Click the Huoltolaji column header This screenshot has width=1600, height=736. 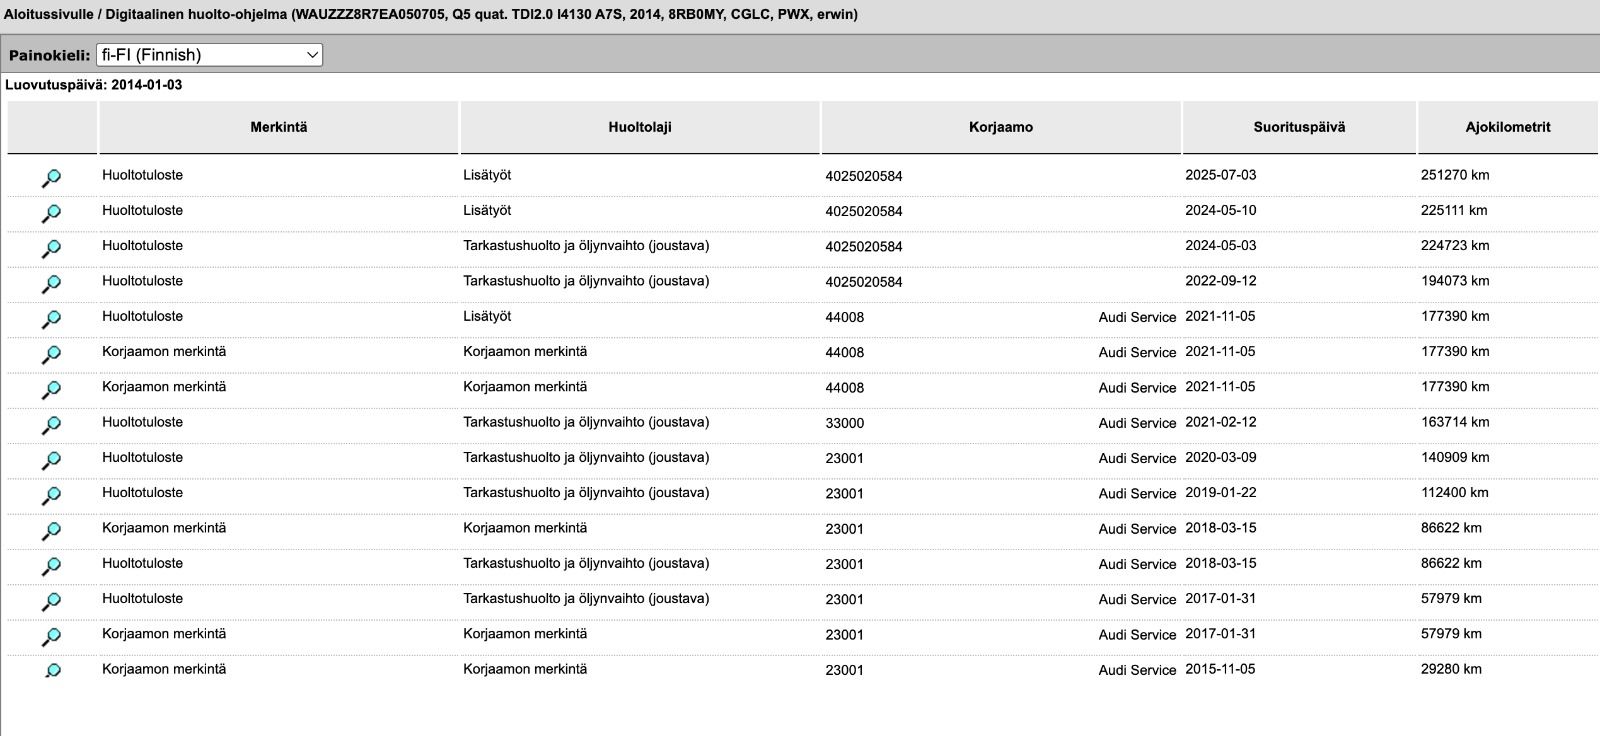(640, 127)
